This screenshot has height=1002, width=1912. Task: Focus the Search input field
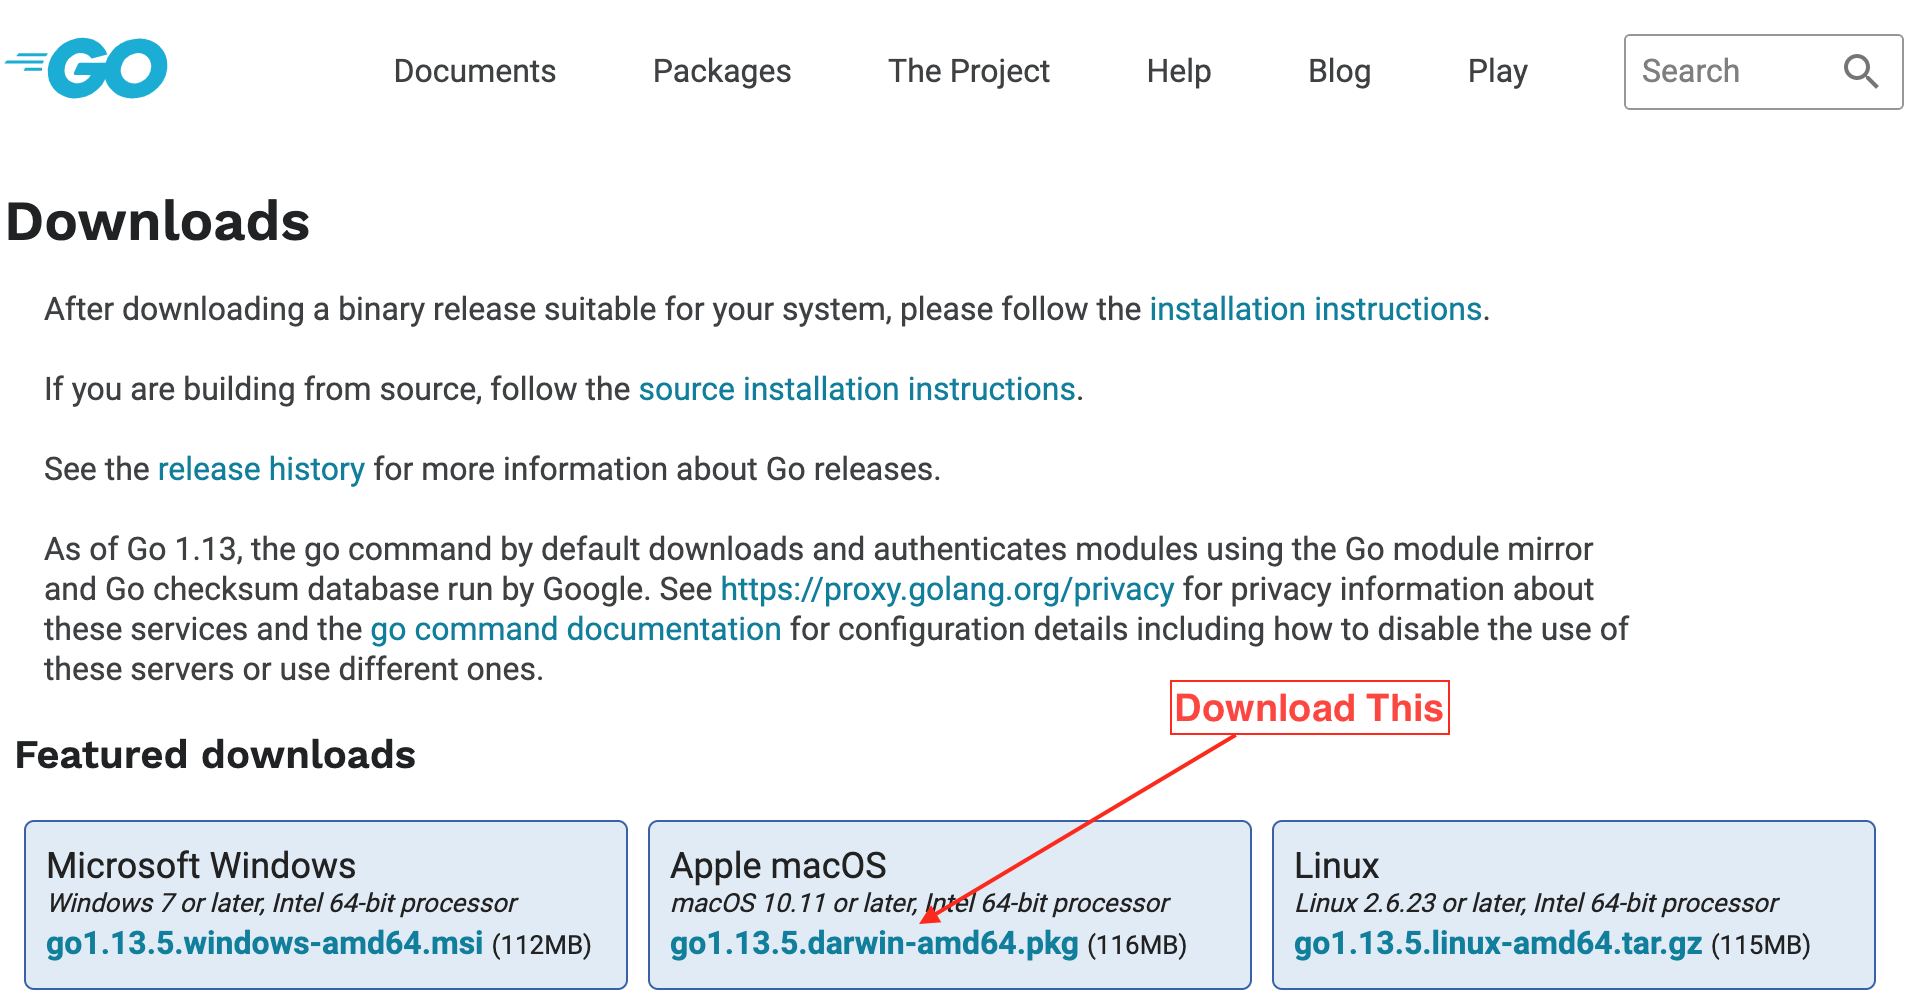pyautogui.click(x=1763, y=72)
